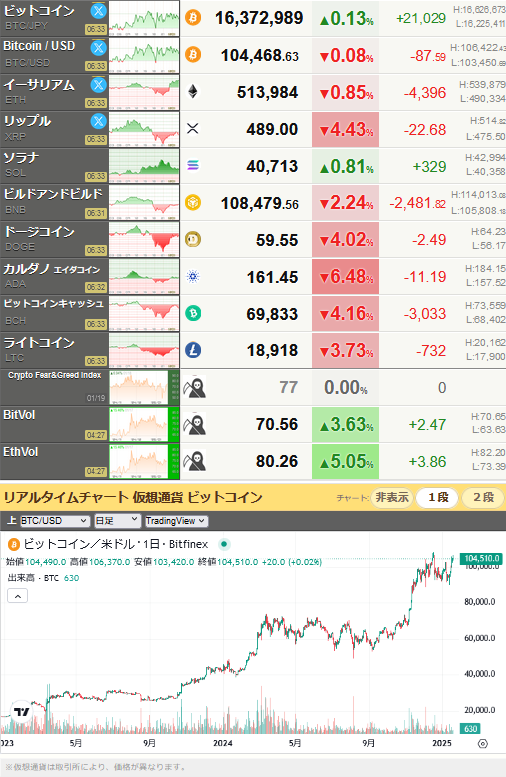Click the X icon in the リップル row
Viewport: 506px width, 777px height.
(x=99, y=121)
